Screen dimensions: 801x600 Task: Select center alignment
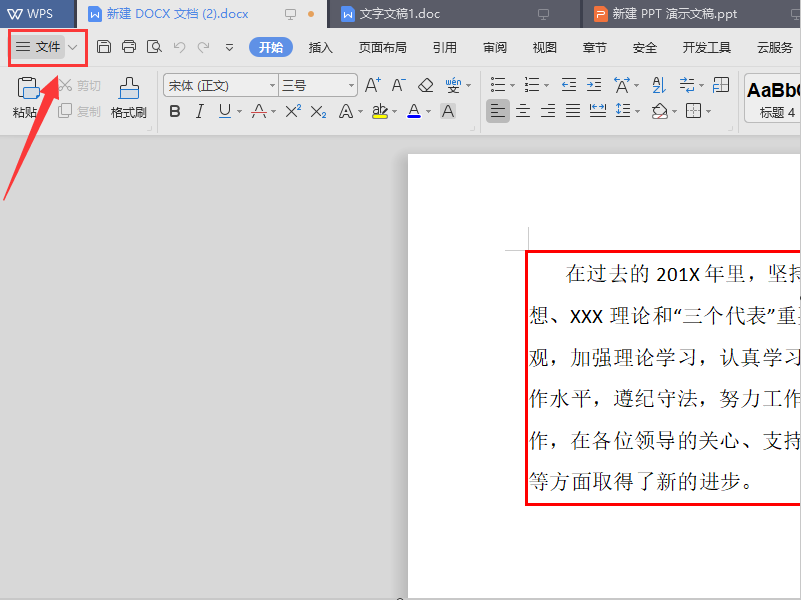click(523, 111)
